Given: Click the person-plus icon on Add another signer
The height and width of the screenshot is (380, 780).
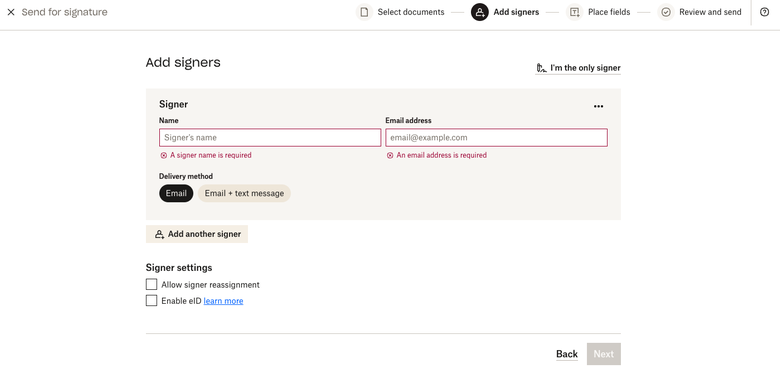Looking at the screenshot, I should point(159,234).
